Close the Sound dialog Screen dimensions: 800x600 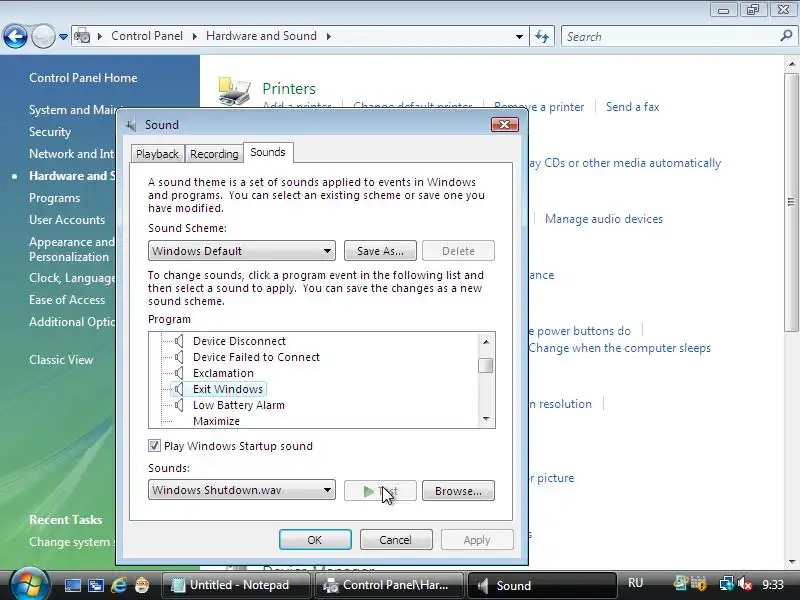(505, 124)
